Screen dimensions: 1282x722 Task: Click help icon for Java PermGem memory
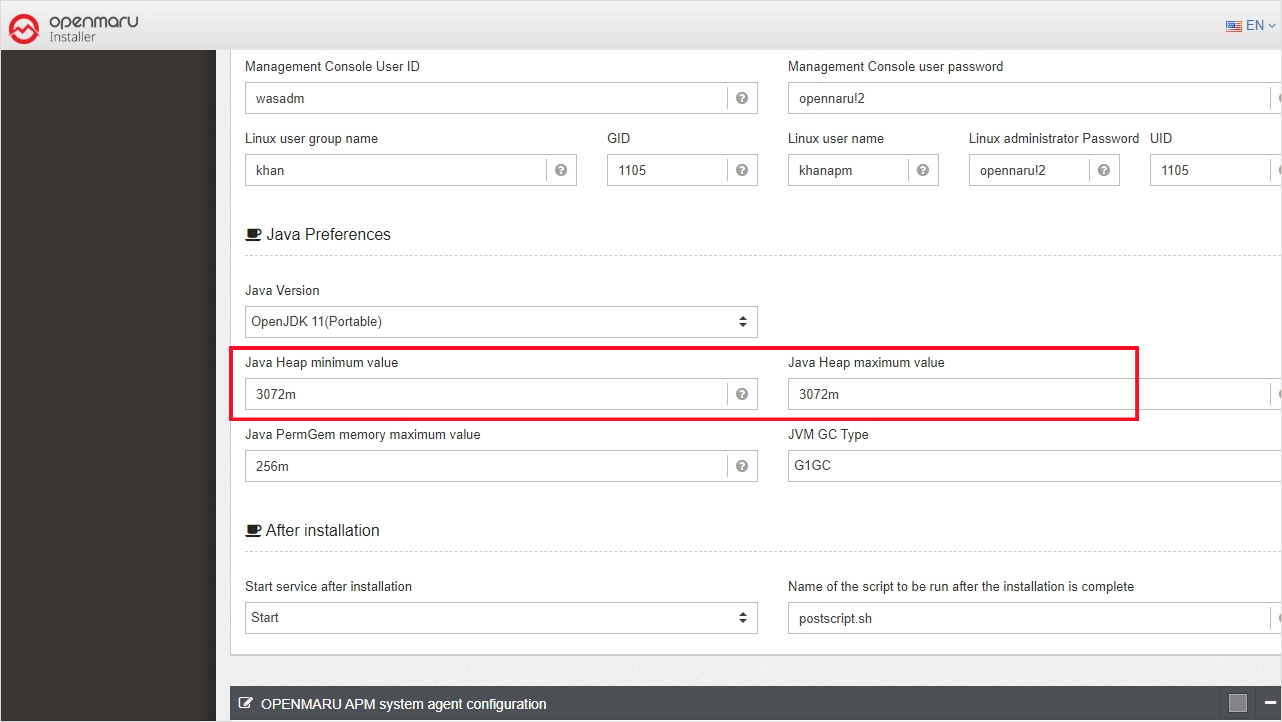tap(742, 466)
